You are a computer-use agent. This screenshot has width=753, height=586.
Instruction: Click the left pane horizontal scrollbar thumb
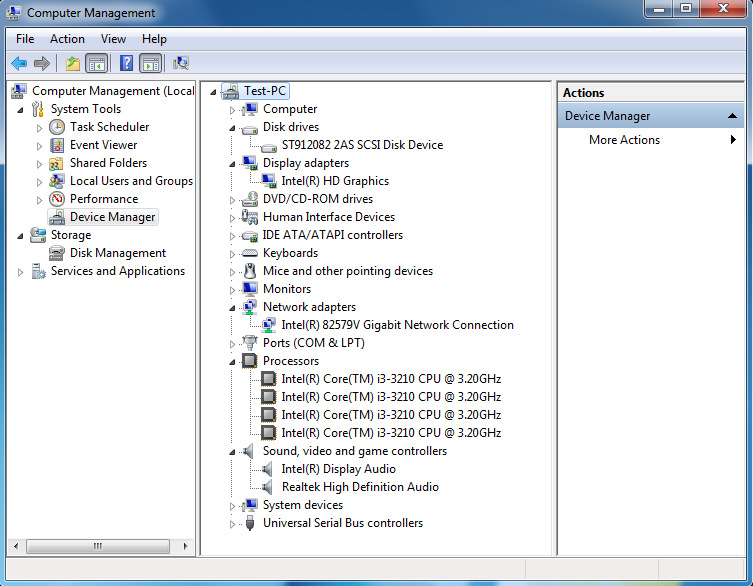[98, 546]
